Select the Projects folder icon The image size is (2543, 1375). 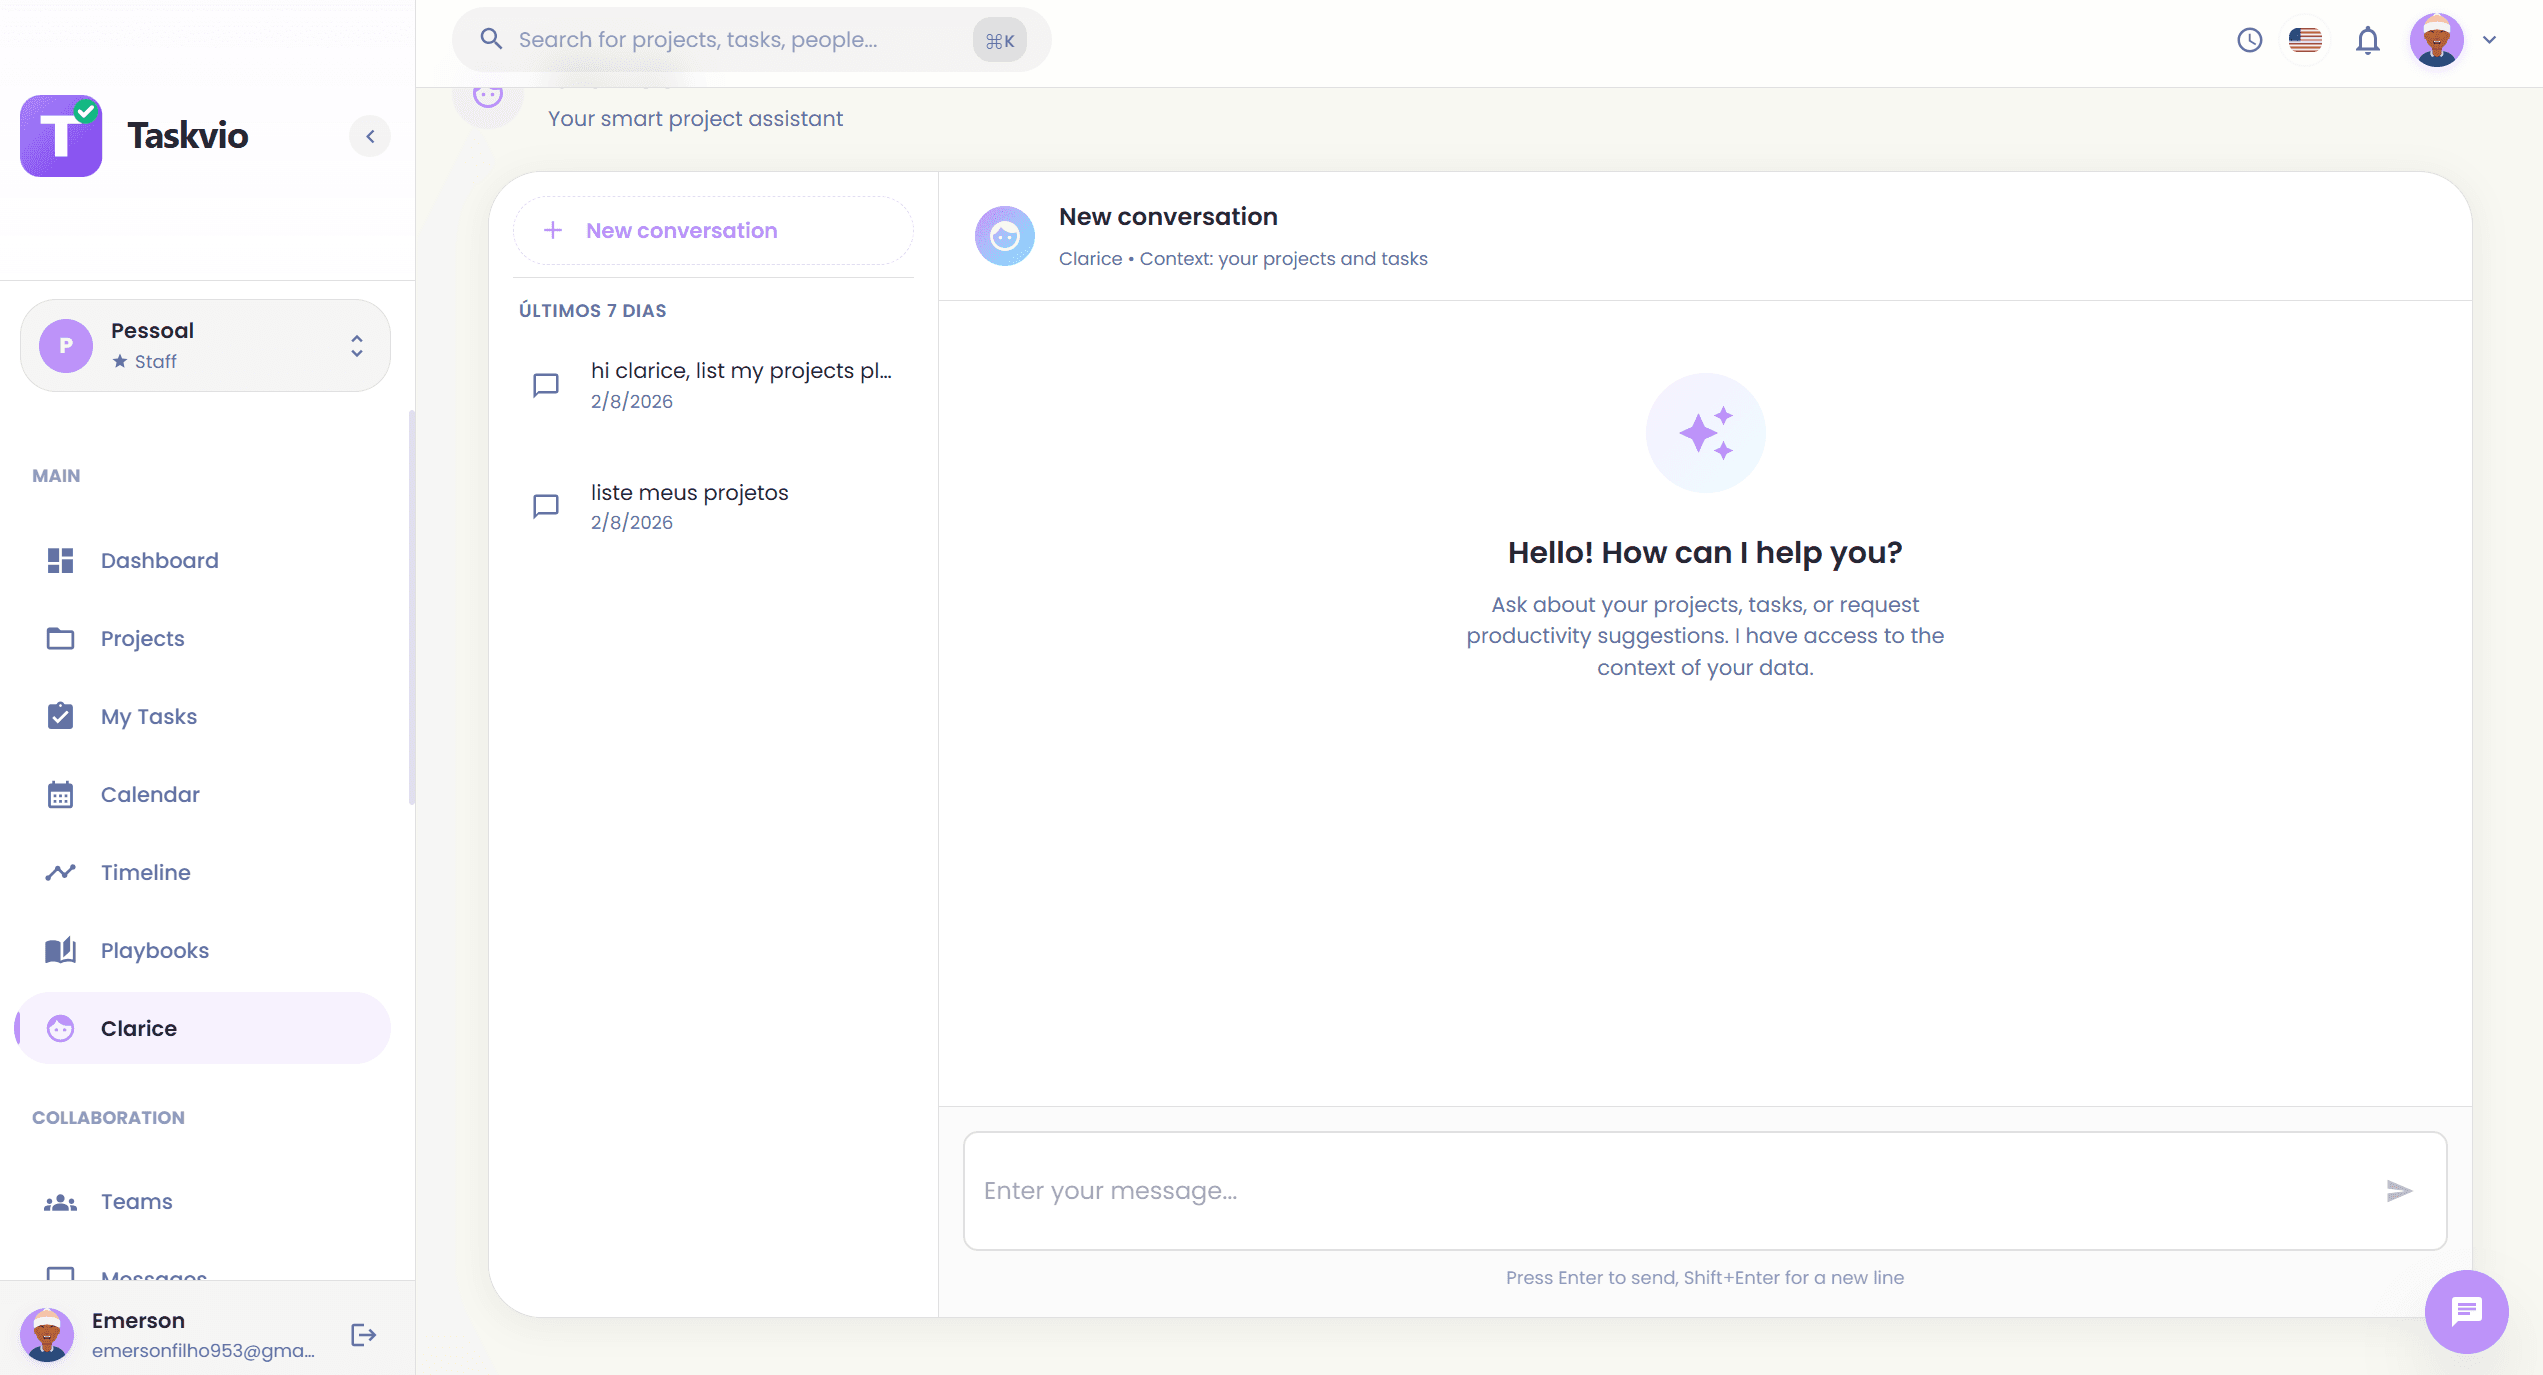[61, 638]
